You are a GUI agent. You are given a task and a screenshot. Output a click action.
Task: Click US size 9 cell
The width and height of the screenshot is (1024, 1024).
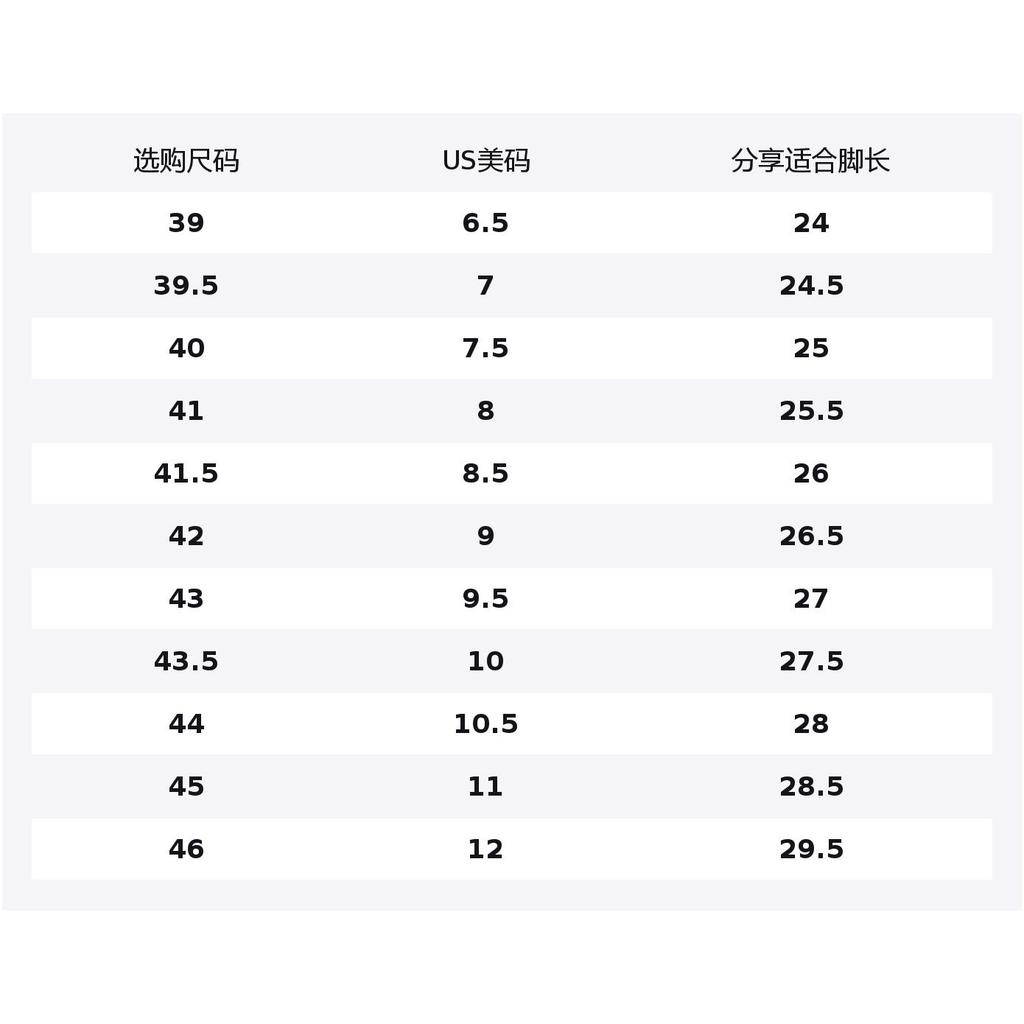(x=485, y=536)
